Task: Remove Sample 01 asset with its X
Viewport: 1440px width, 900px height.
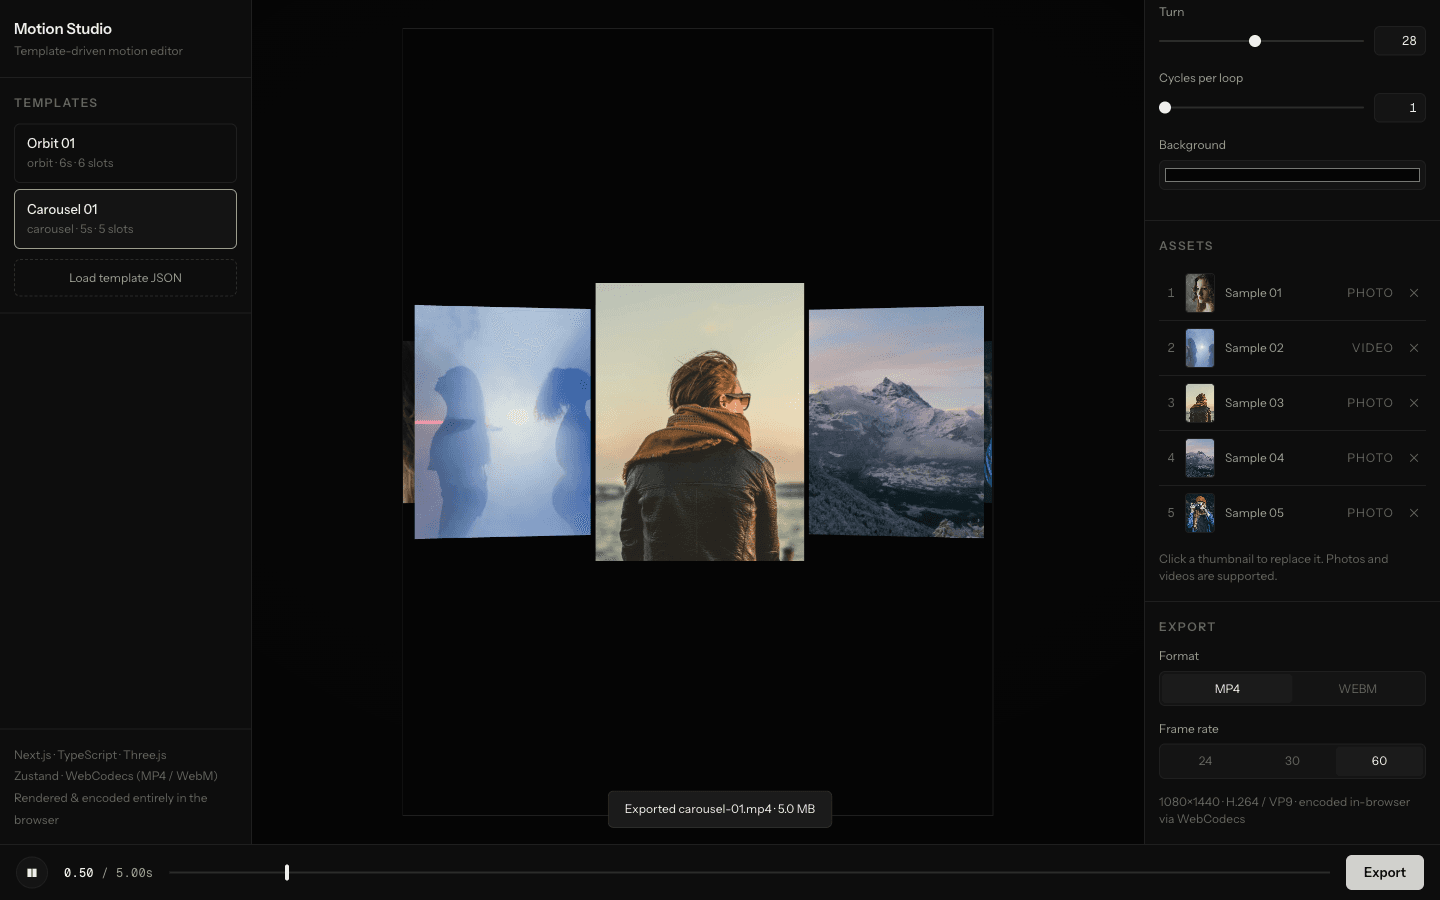Action: click(1414, 293)
